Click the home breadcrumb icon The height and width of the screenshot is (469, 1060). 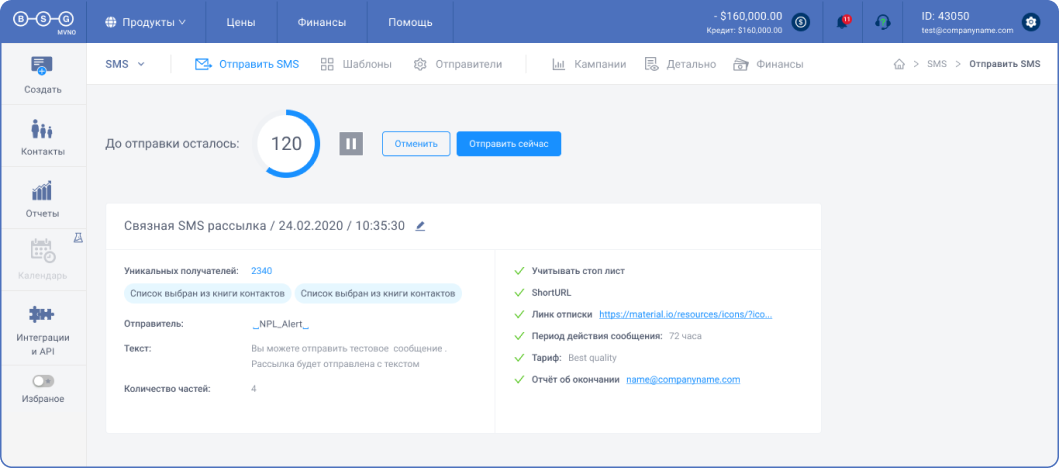(x=899, y=64)
